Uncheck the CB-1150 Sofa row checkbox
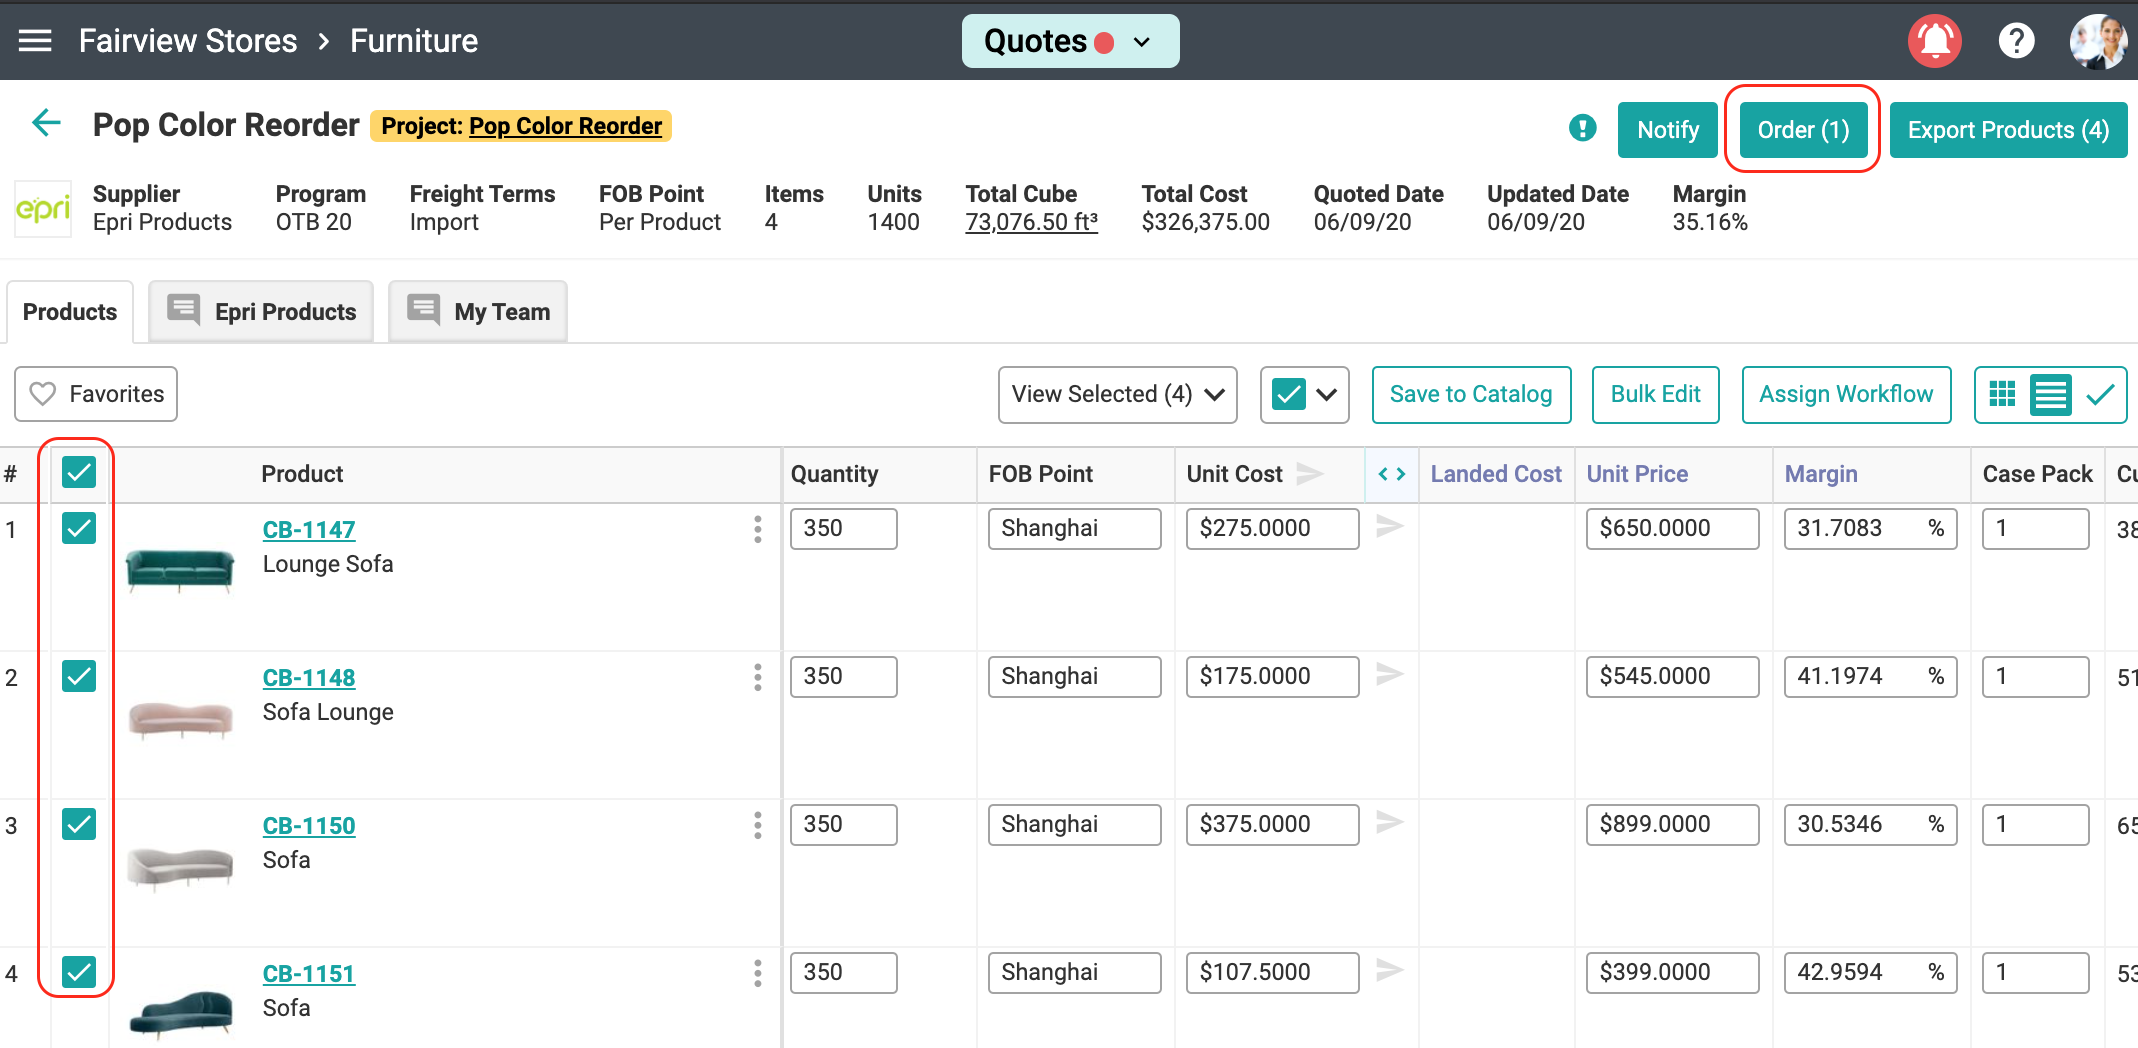The image size is (2138, 1048). 79,824
